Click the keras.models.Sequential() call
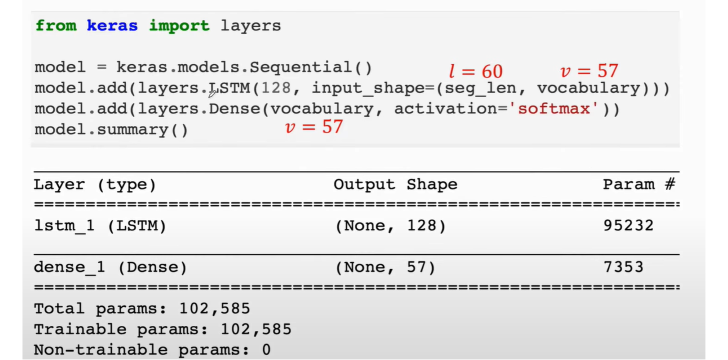The width and height of the screenshot is (728, 360). click(244, 67)
